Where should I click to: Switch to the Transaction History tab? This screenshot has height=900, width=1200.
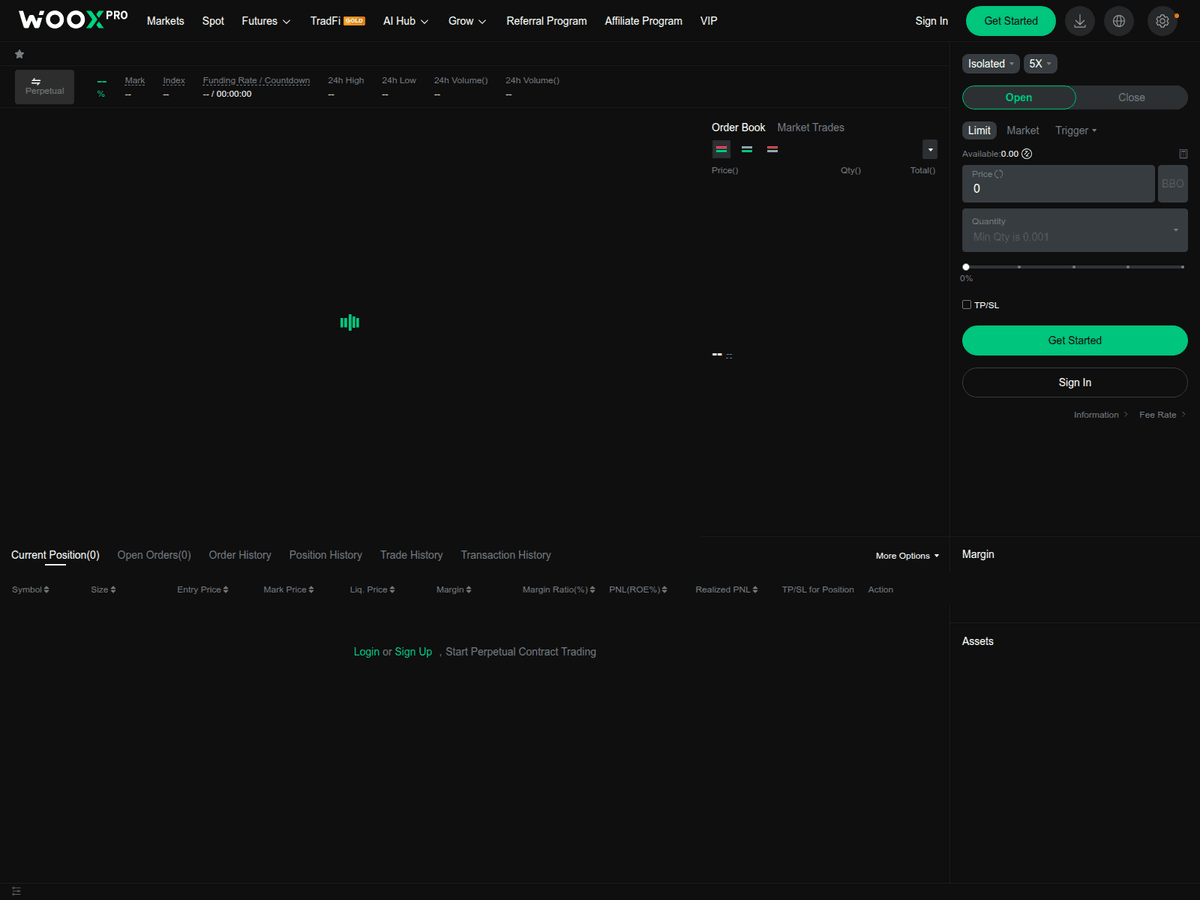(x=506, y=555)
